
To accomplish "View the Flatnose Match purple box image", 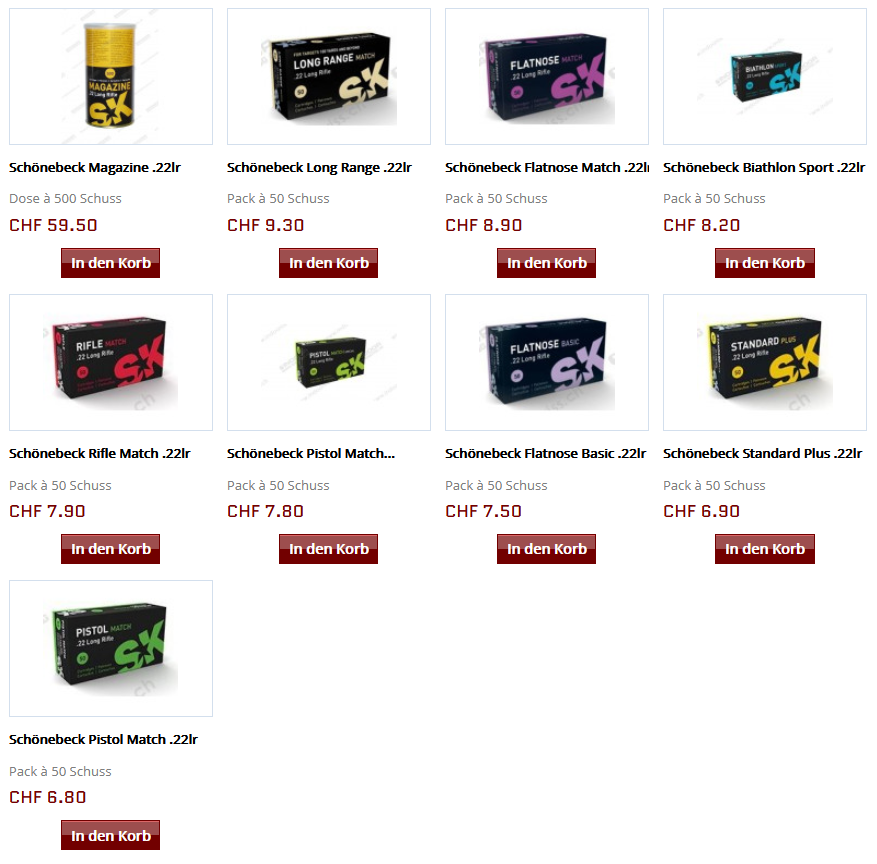I will tap(547, 77).
